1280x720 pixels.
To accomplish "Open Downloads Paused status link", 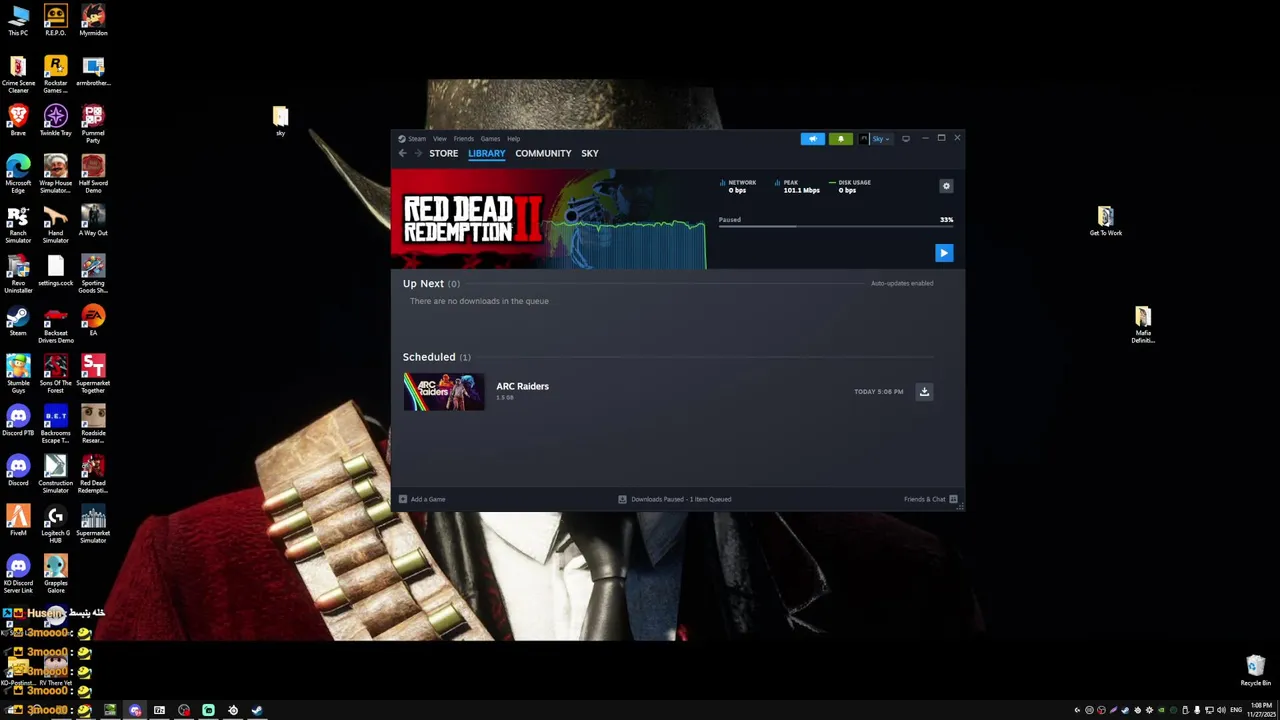I will pyautogui.click(x=675, y=499).
